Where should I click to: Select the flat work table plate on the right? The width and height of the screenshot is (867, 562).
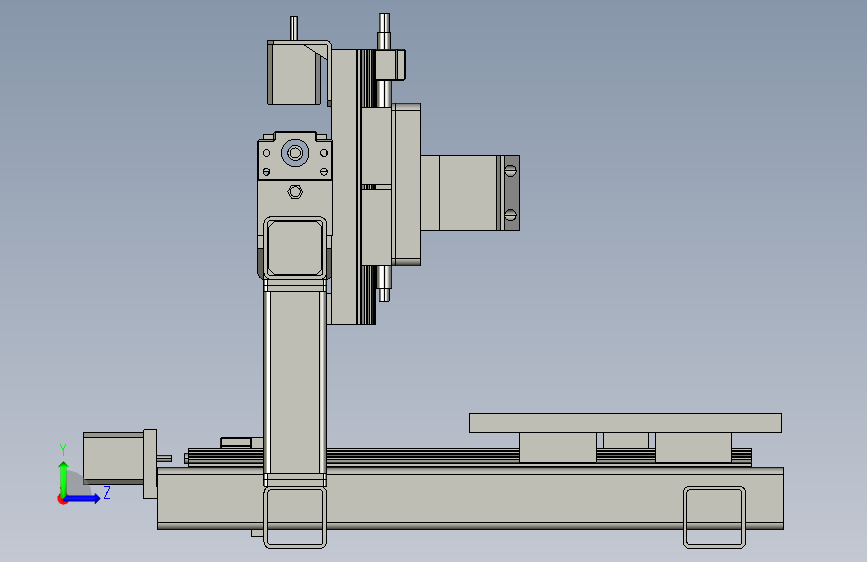(625, 423)
